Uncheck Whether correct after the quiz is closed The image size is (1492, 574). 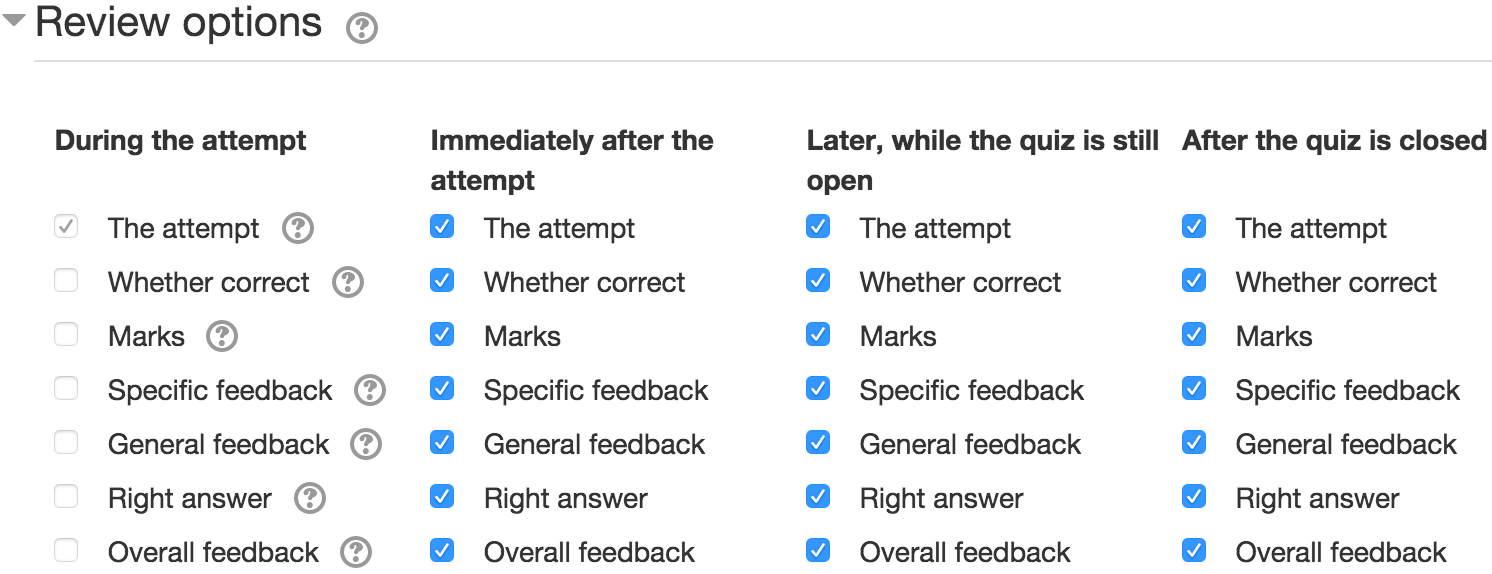[x=1194, y=281]
